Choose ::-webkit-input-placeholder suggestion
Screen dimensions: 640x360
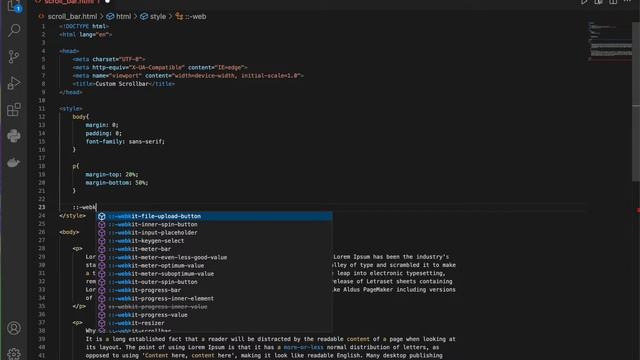click(214, 233)
